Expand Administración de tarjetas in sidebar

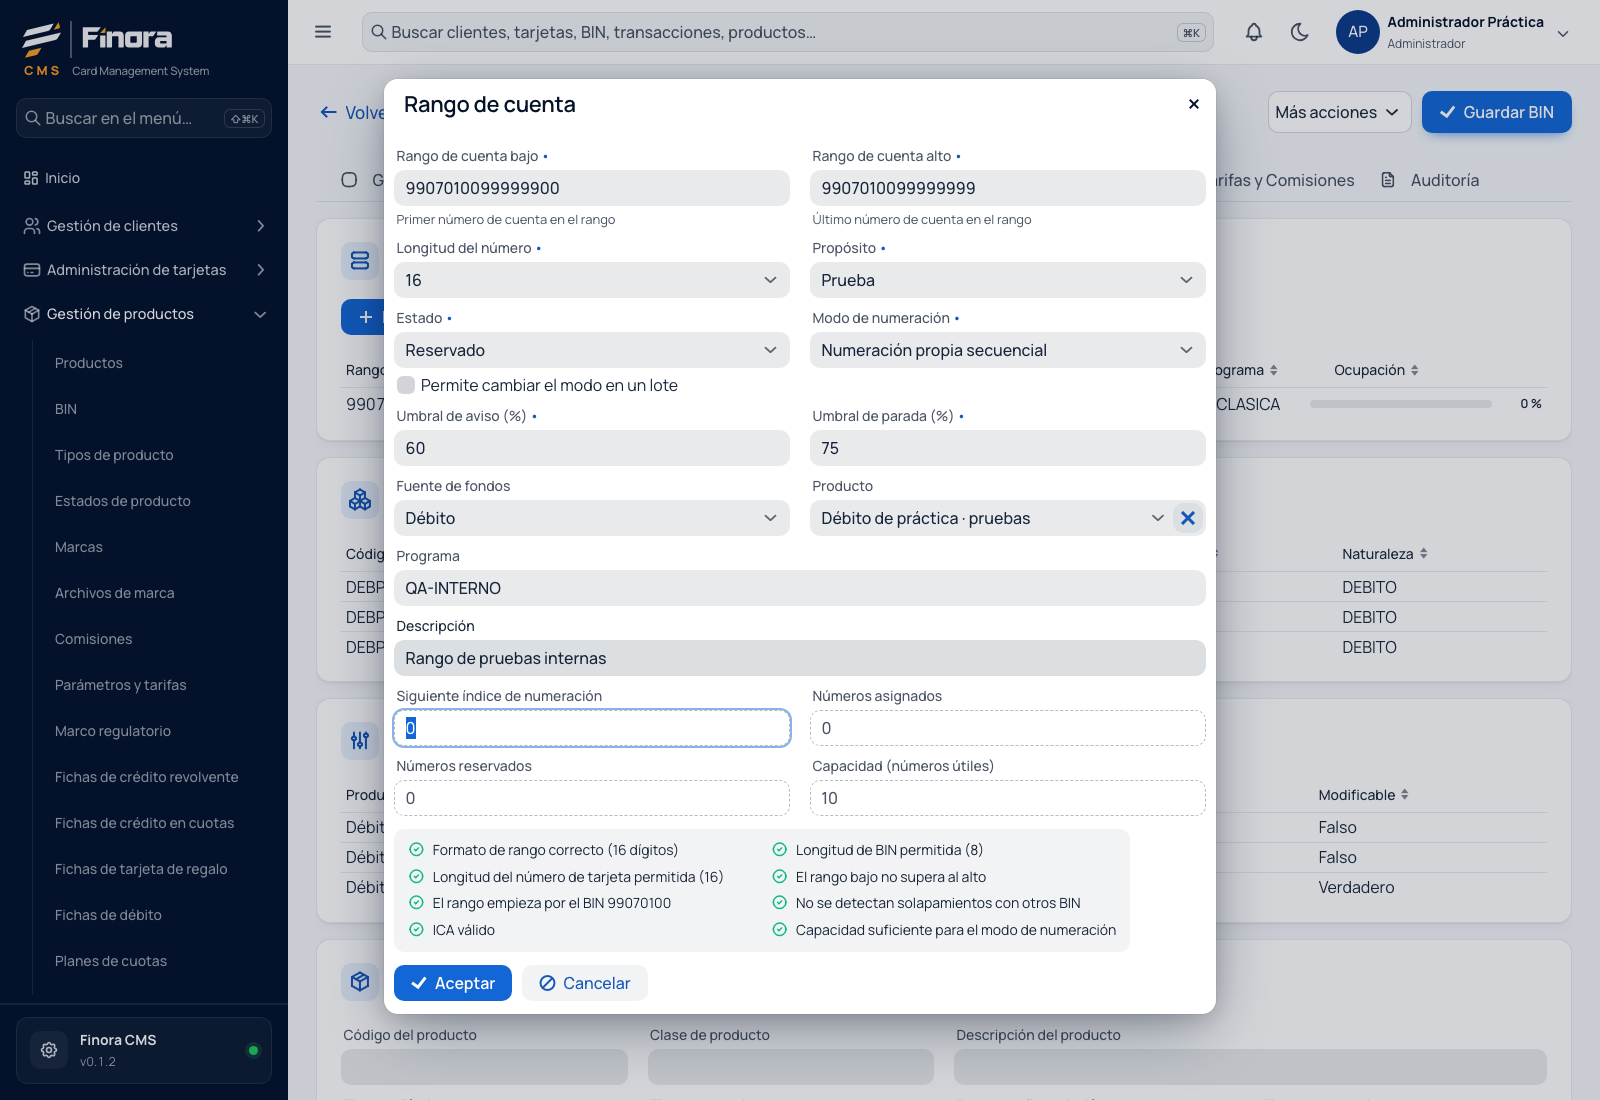[x=144, y=270]
